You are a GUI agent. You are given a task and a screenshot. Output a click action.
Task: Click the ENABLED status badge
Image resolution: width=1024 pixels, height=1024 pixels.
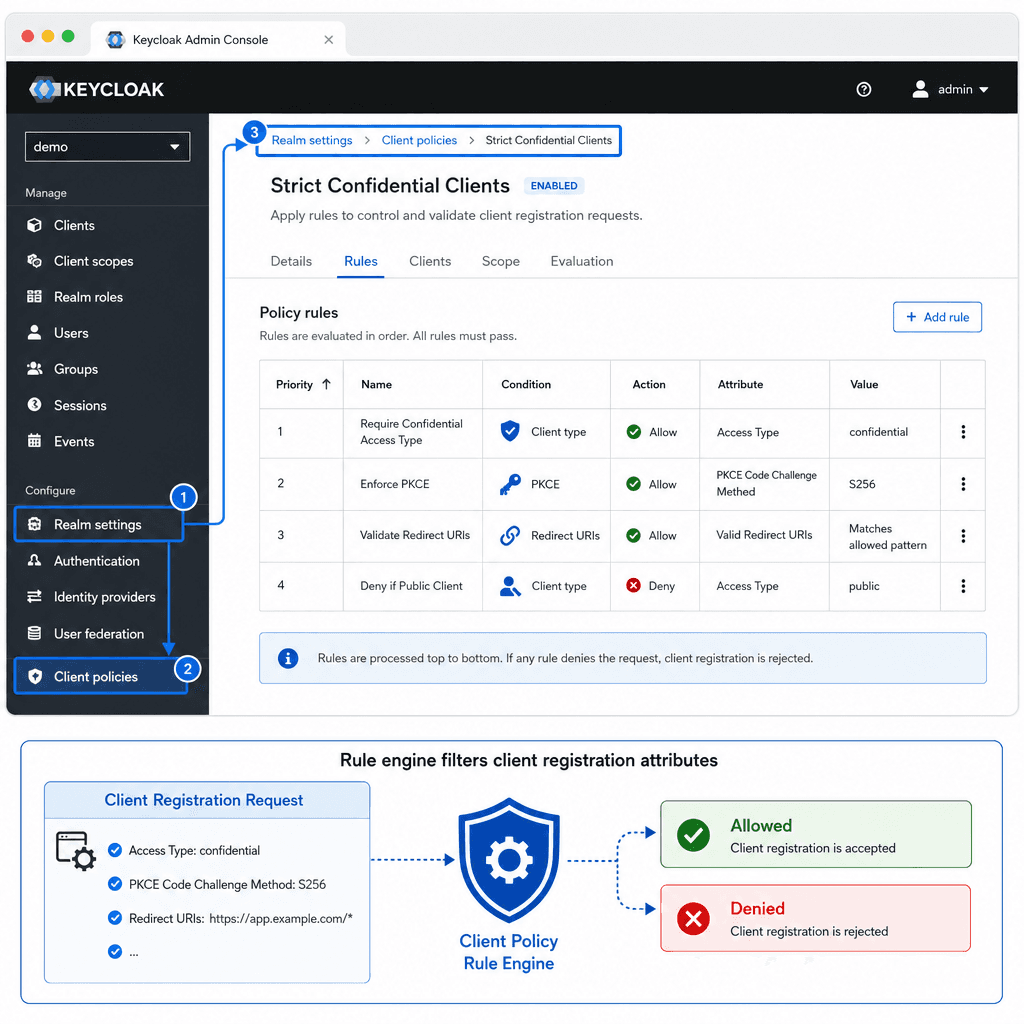coord(554,185)
